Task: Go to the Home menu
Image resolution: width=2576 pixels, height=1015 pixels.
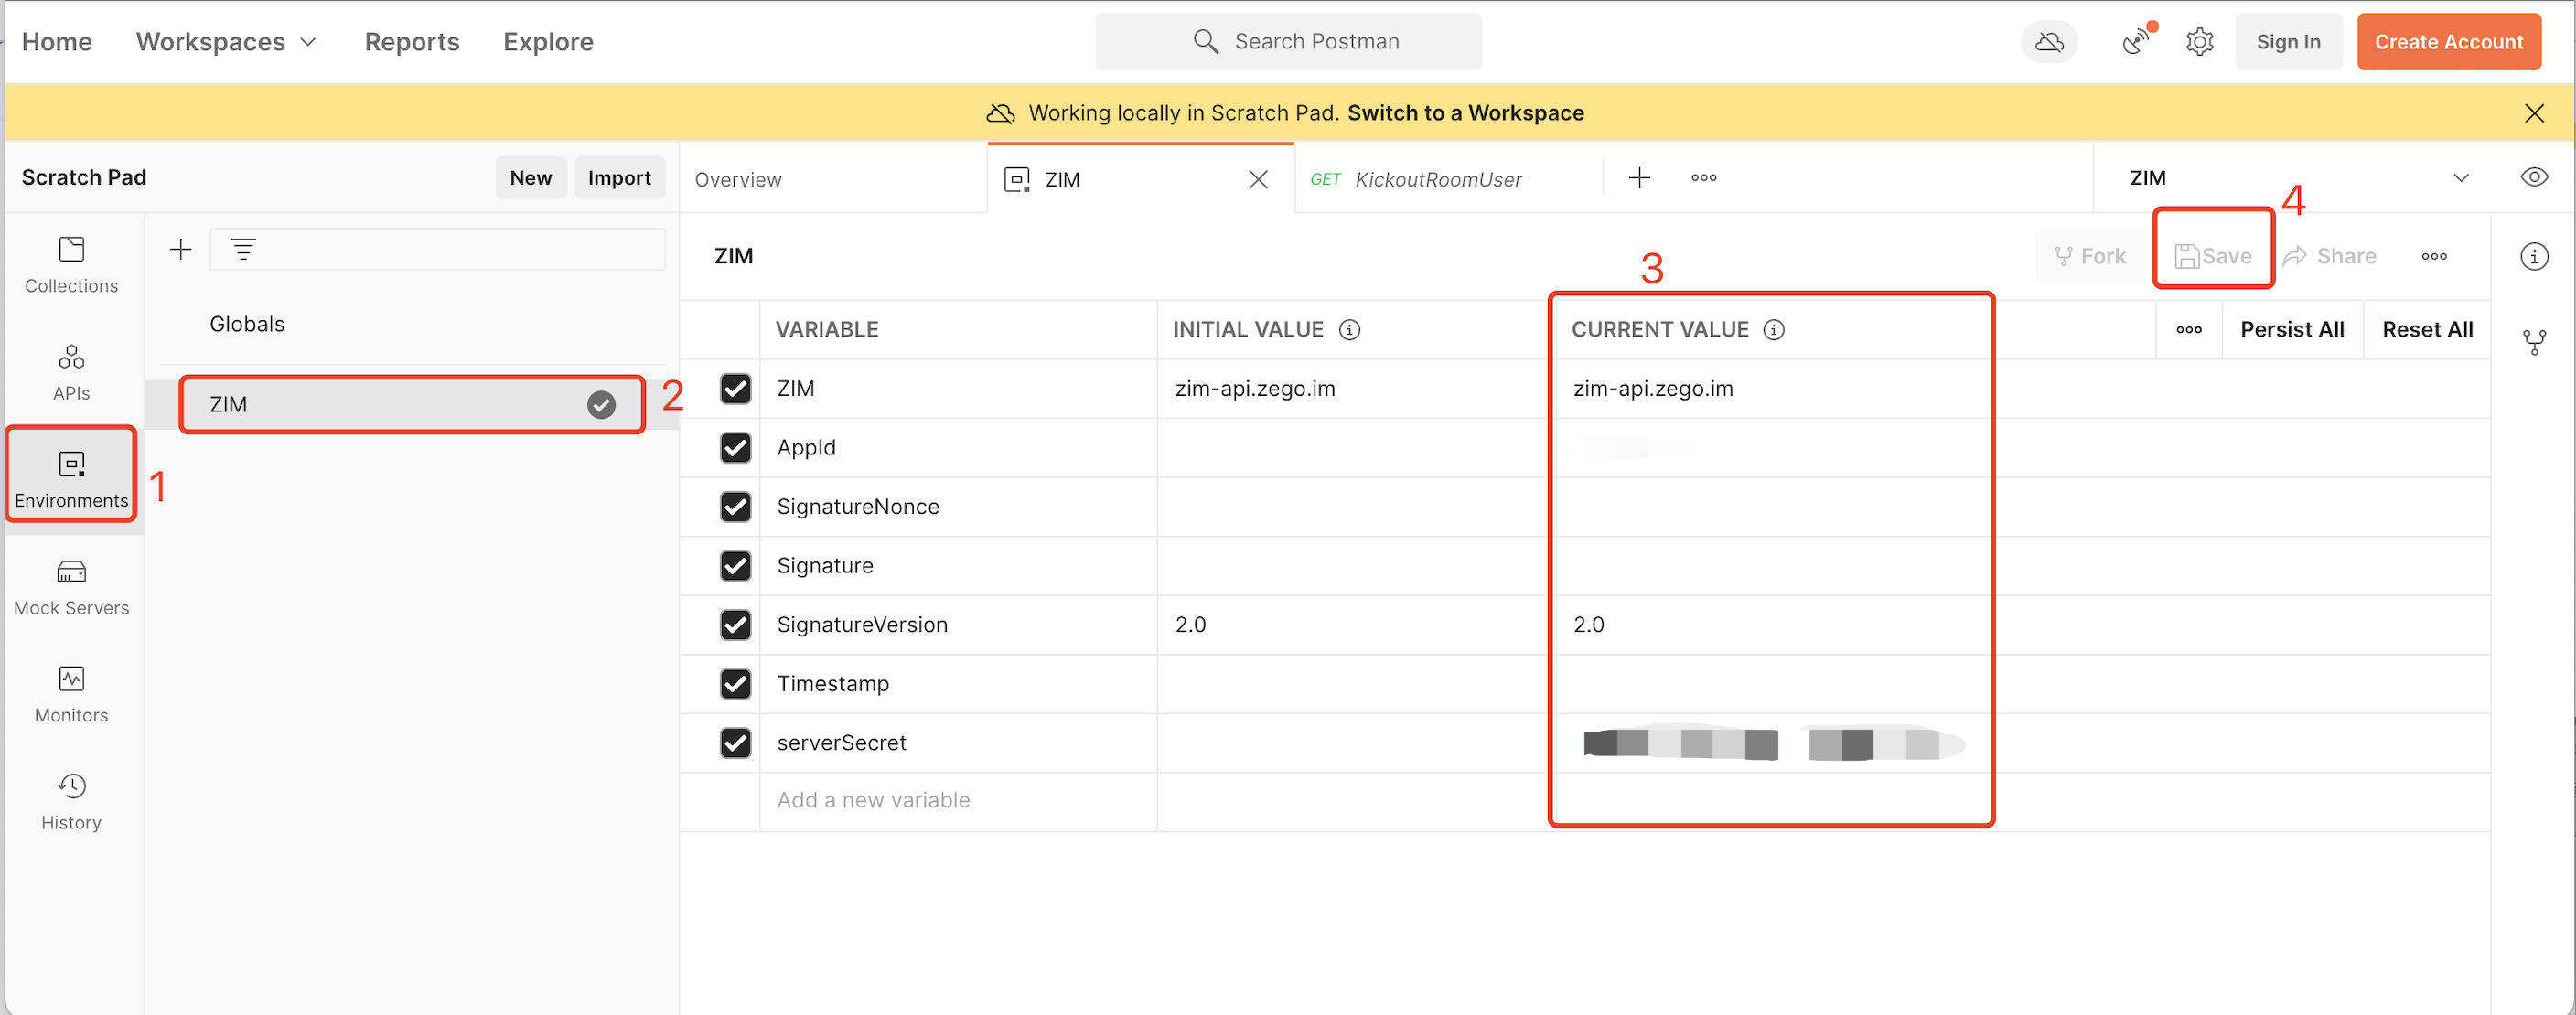Action: pos(57,42)
